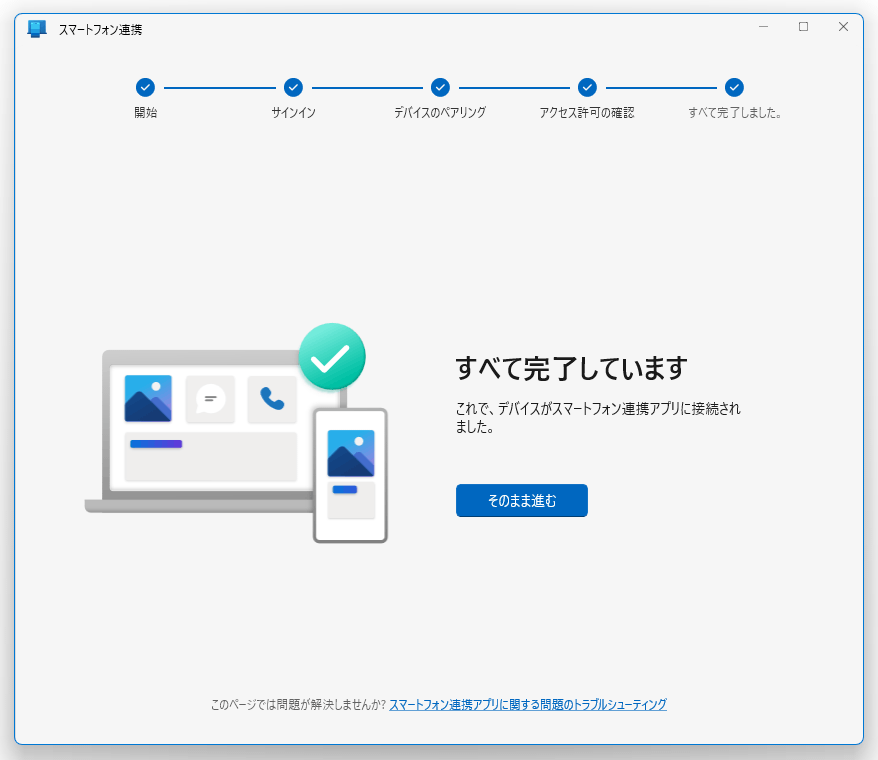Close the スマートフォン連携 window
The height and width of the screenshot is (760, 878).
tap(843, 27)
